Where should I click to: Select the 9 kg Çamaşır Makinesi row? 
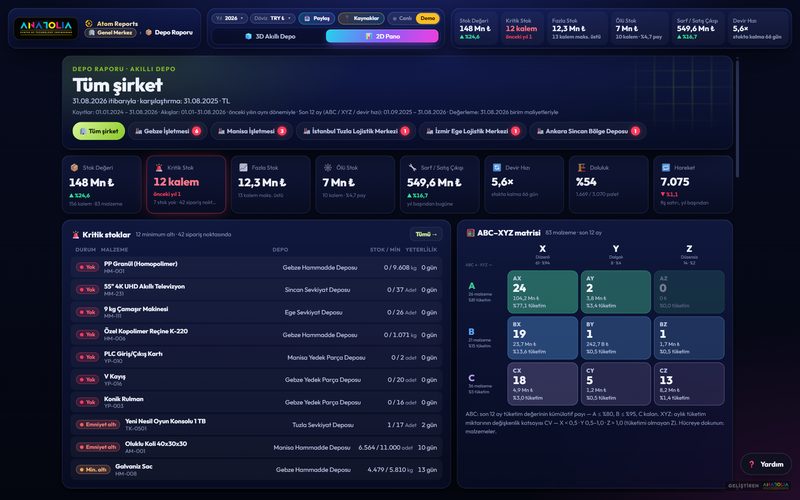pyautogui.click(x=256, y=312)
